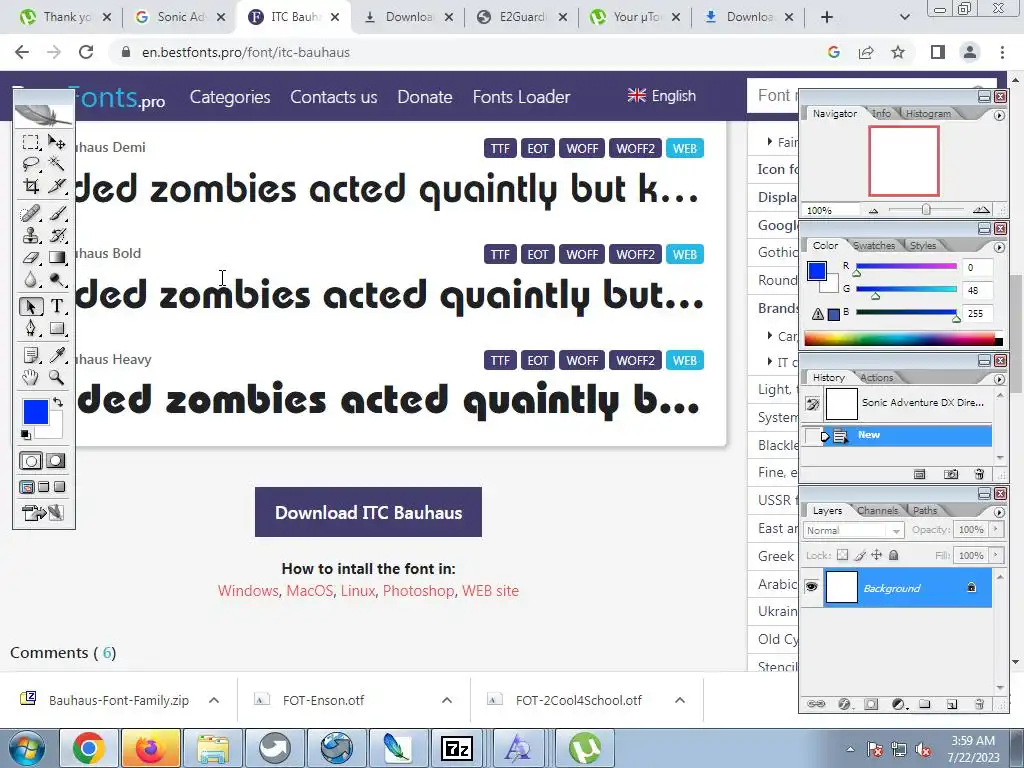Switch to the Actions tab
Screen dimensions: 1024x768
pyautogui.click(x=876, y=377)
